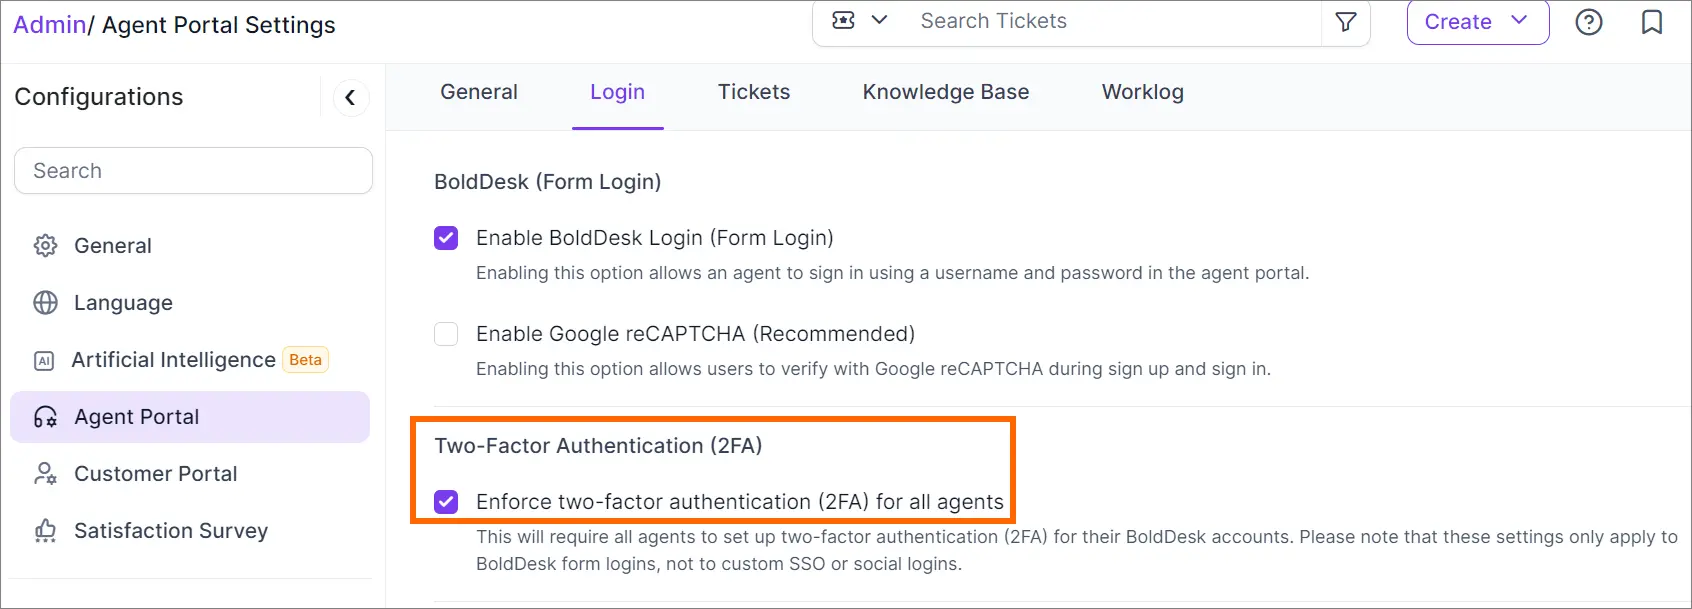Follow the Admin breadcrumb link

50,25
